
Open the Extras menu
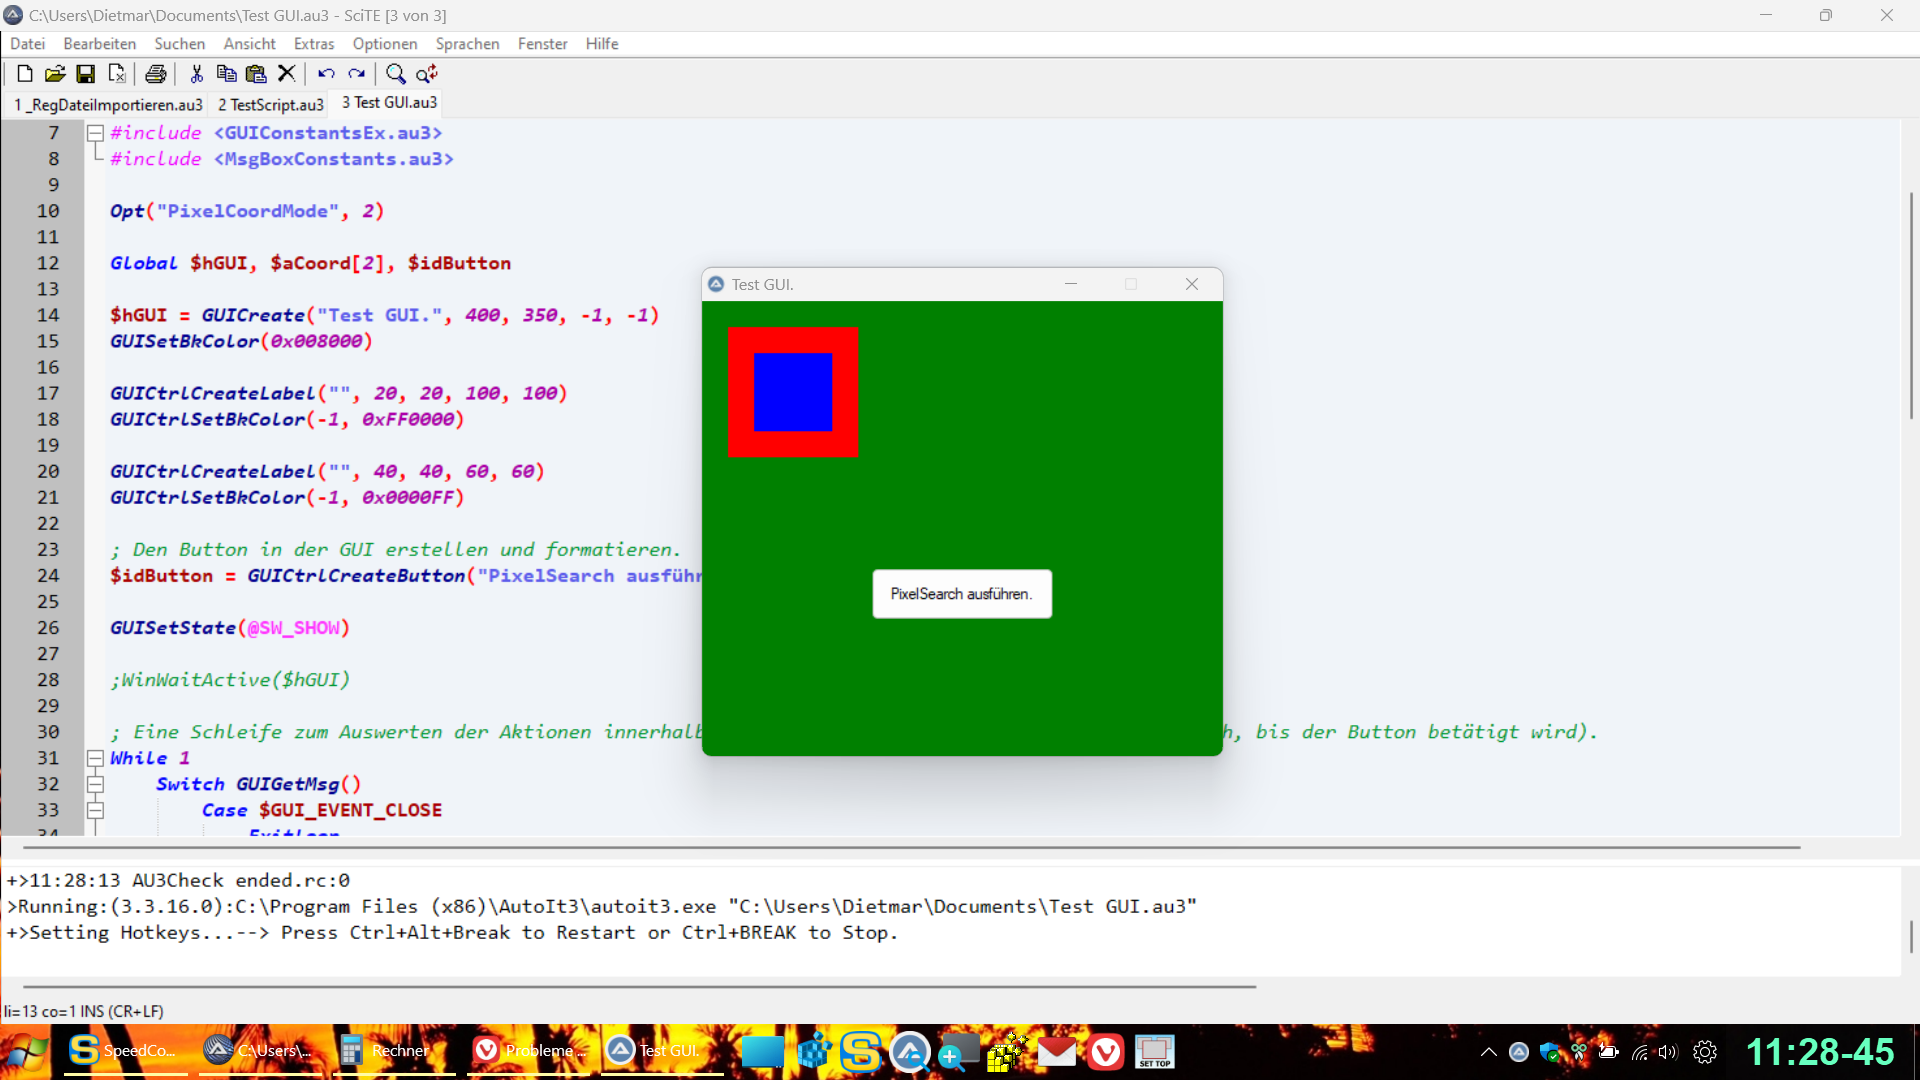point(313,44)
